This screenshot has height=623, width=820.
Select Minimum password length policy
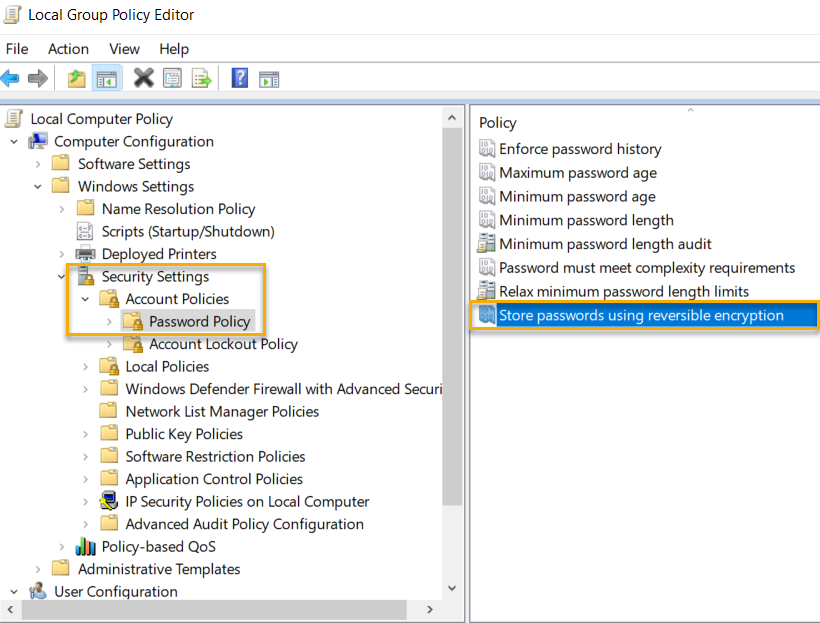(x=586, y=220)
